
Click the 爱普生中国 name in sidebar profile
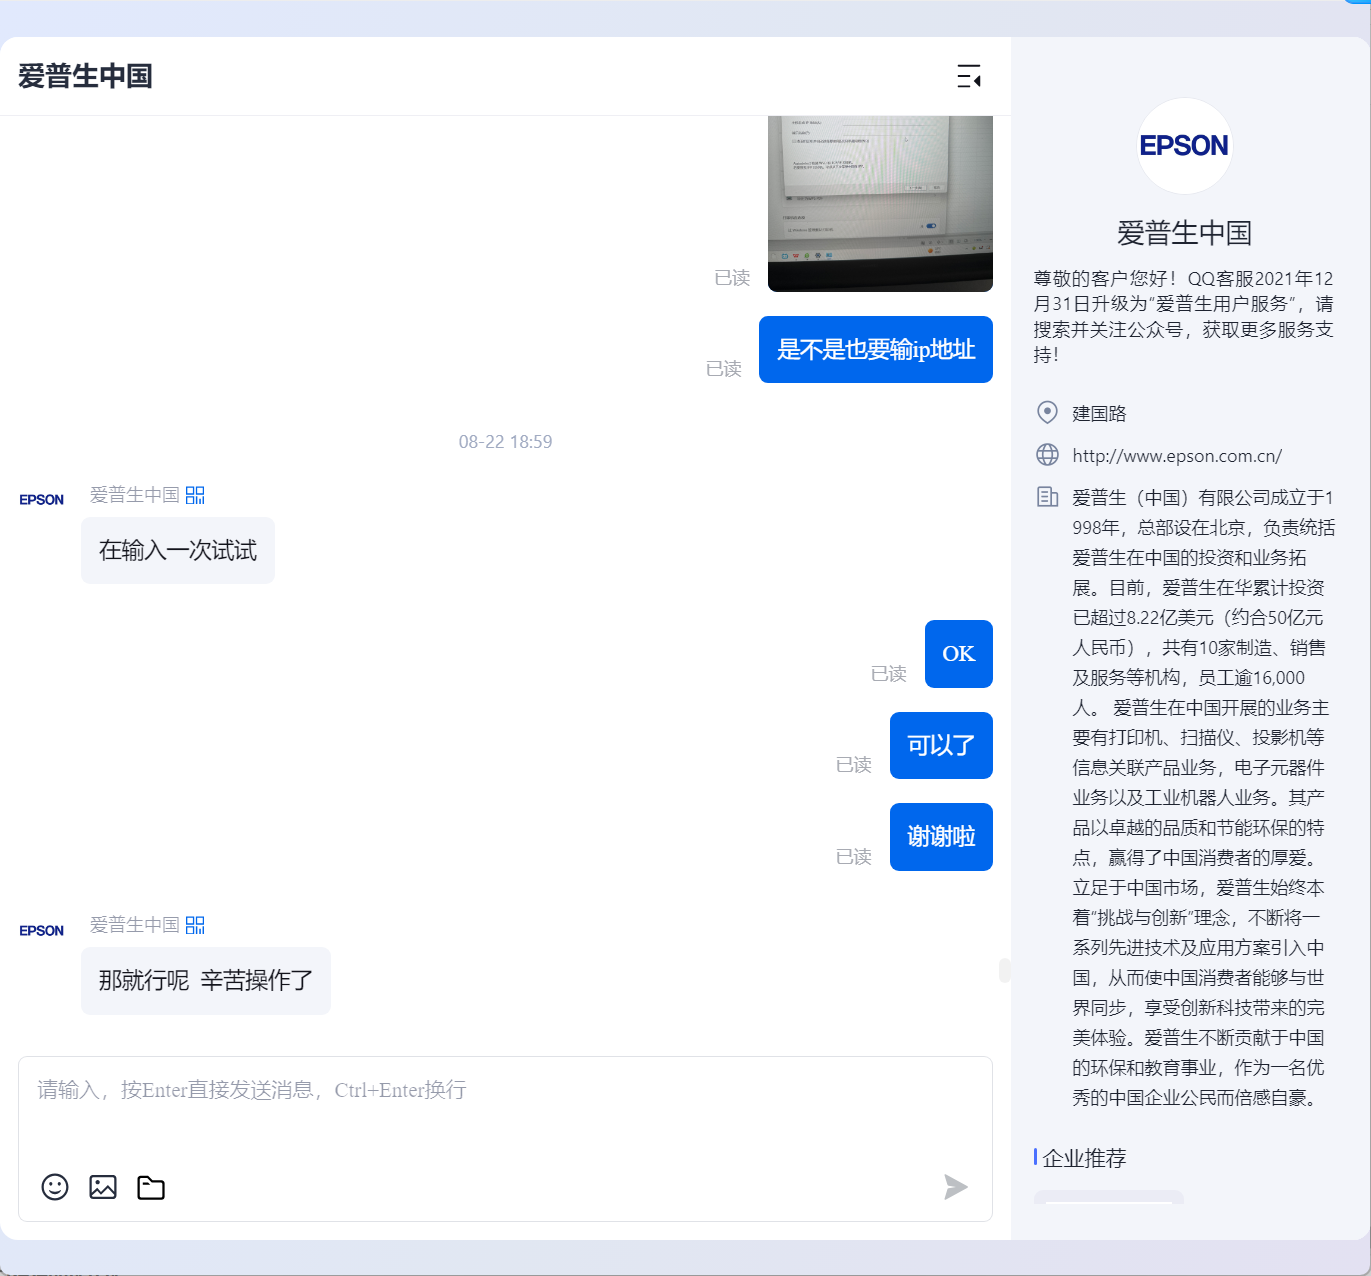[x=1185, y=233]
